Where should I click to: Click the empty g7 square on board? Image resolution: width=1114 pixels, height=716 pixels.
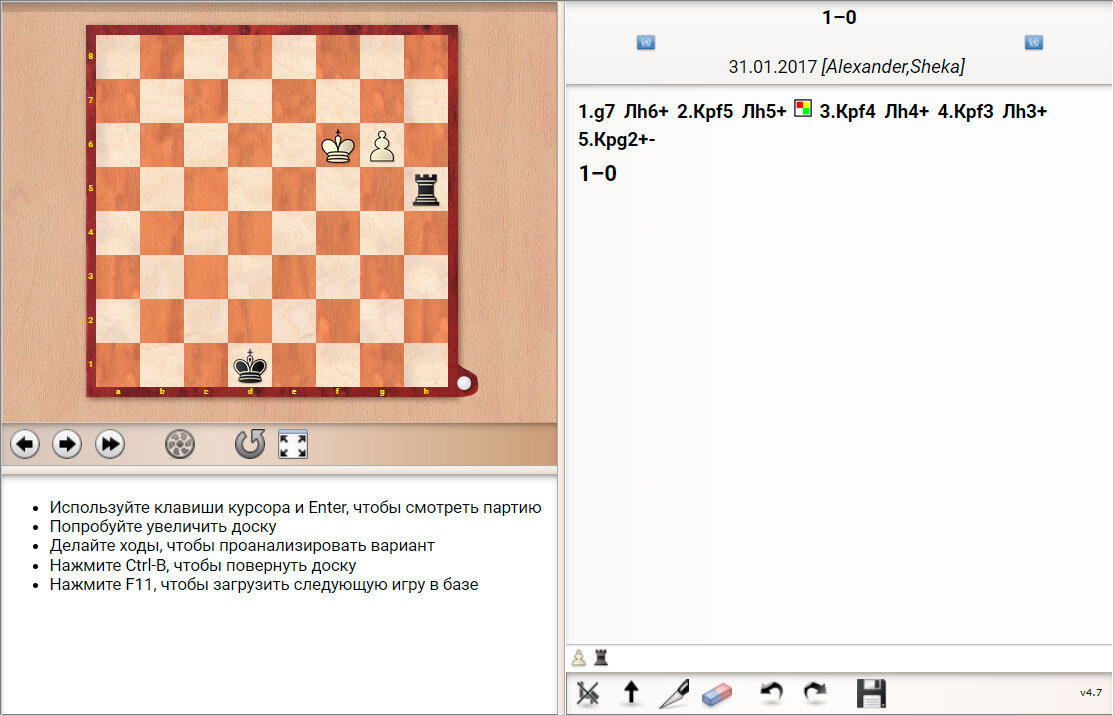pos(382,101)
